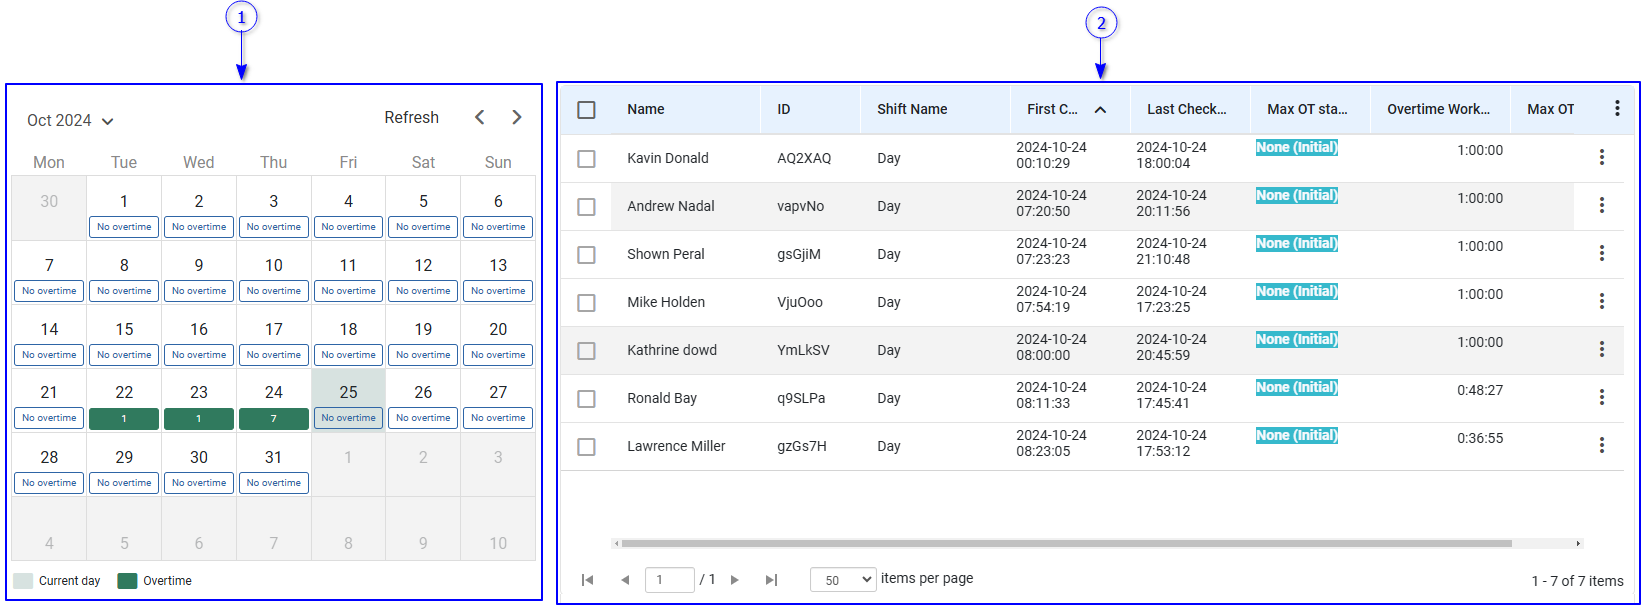Select Lawrence Miller's row checkbox

(587, 447)
